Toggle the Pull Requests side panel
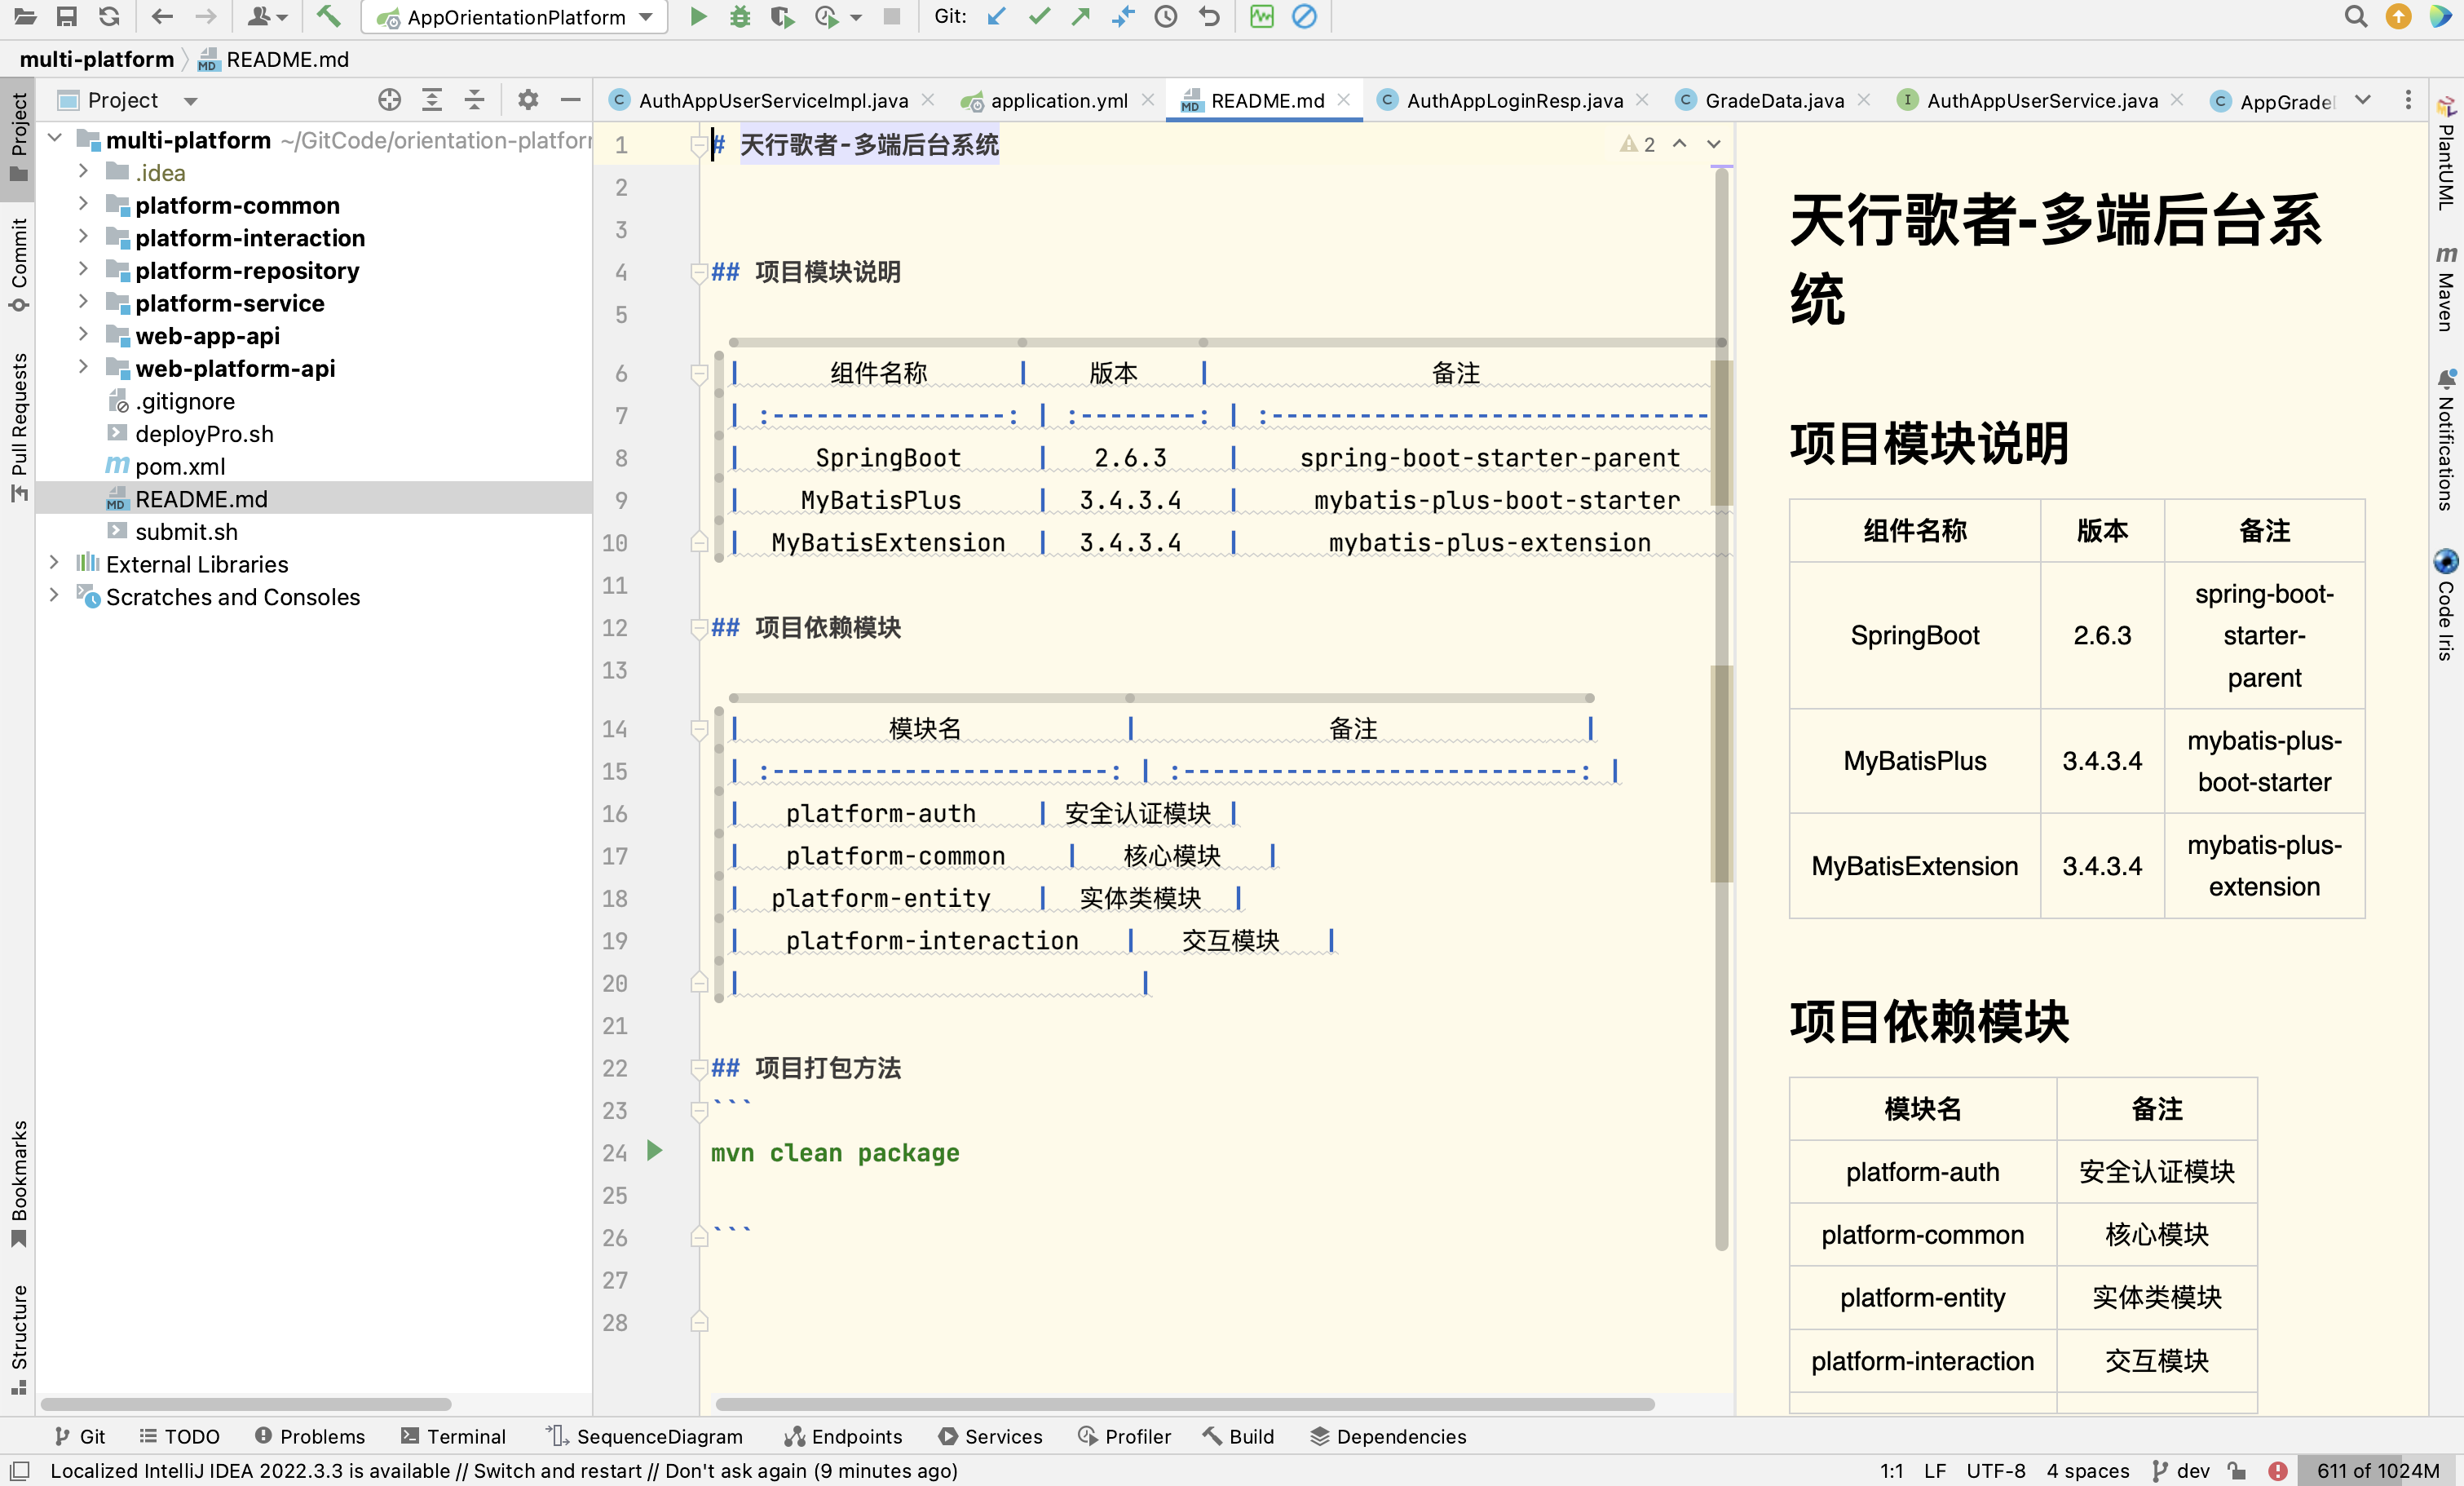The width and height of the screenshot is (2464, 1486). point(18,427)
